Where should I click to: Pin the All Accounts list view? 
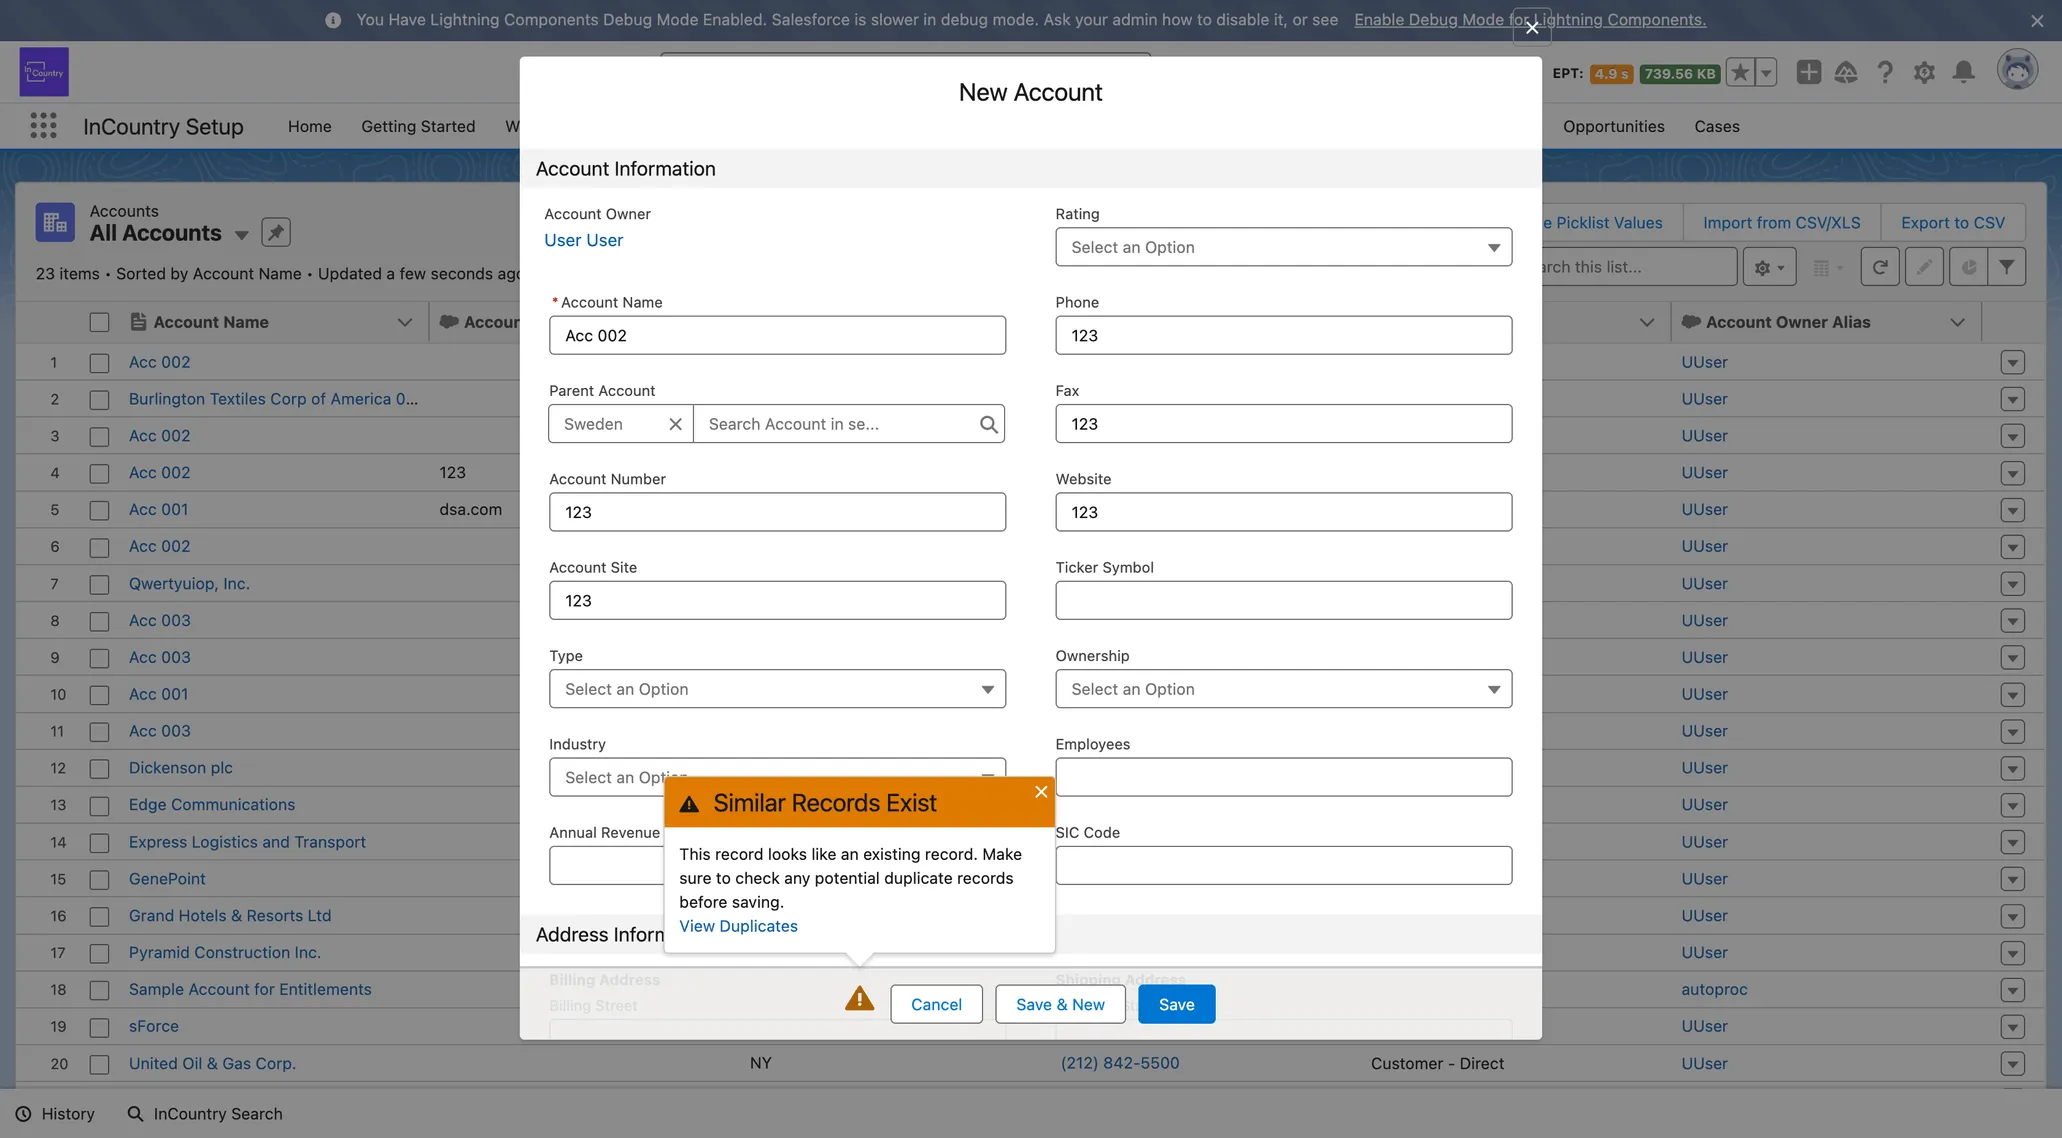click(x=276, y=233)
